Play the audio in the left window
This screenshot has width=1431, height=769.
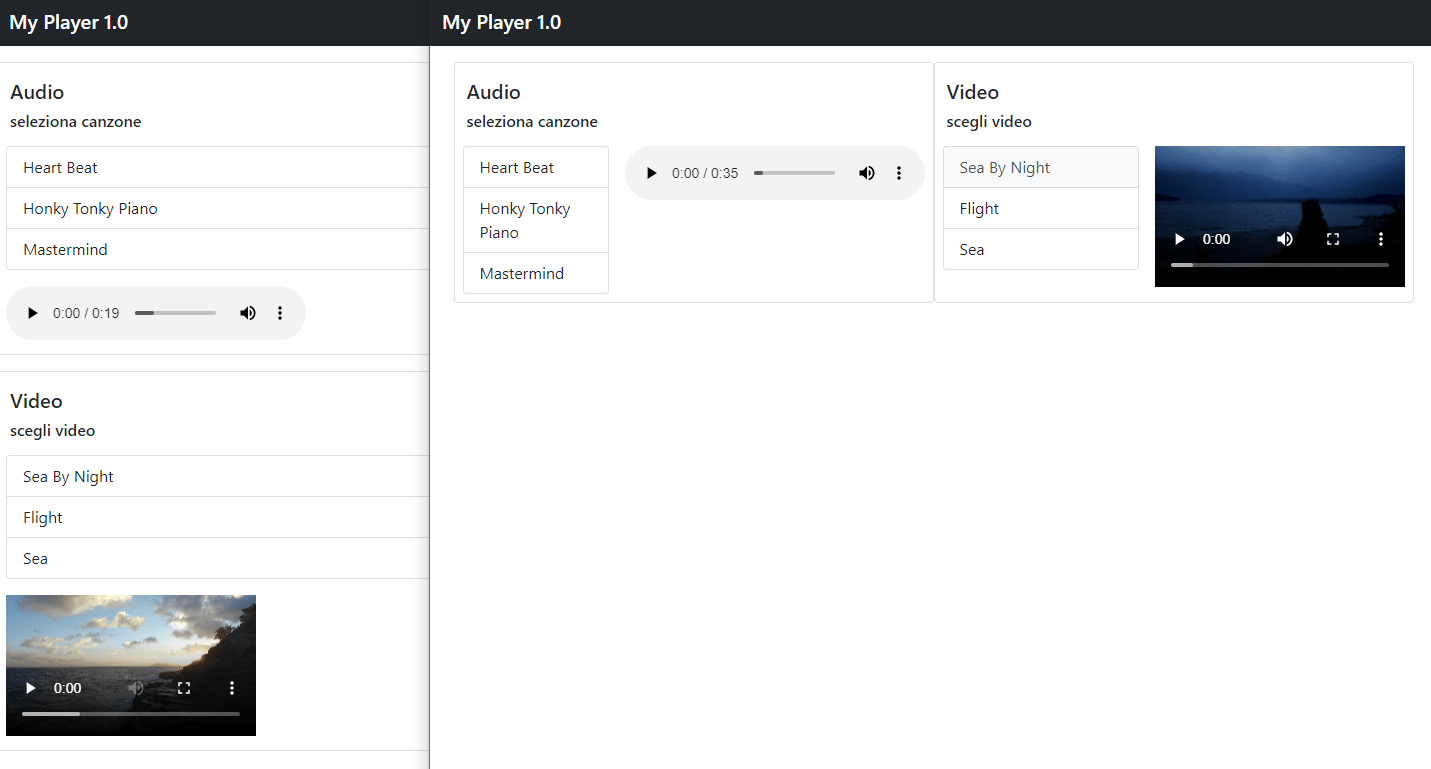pos(33,313)
